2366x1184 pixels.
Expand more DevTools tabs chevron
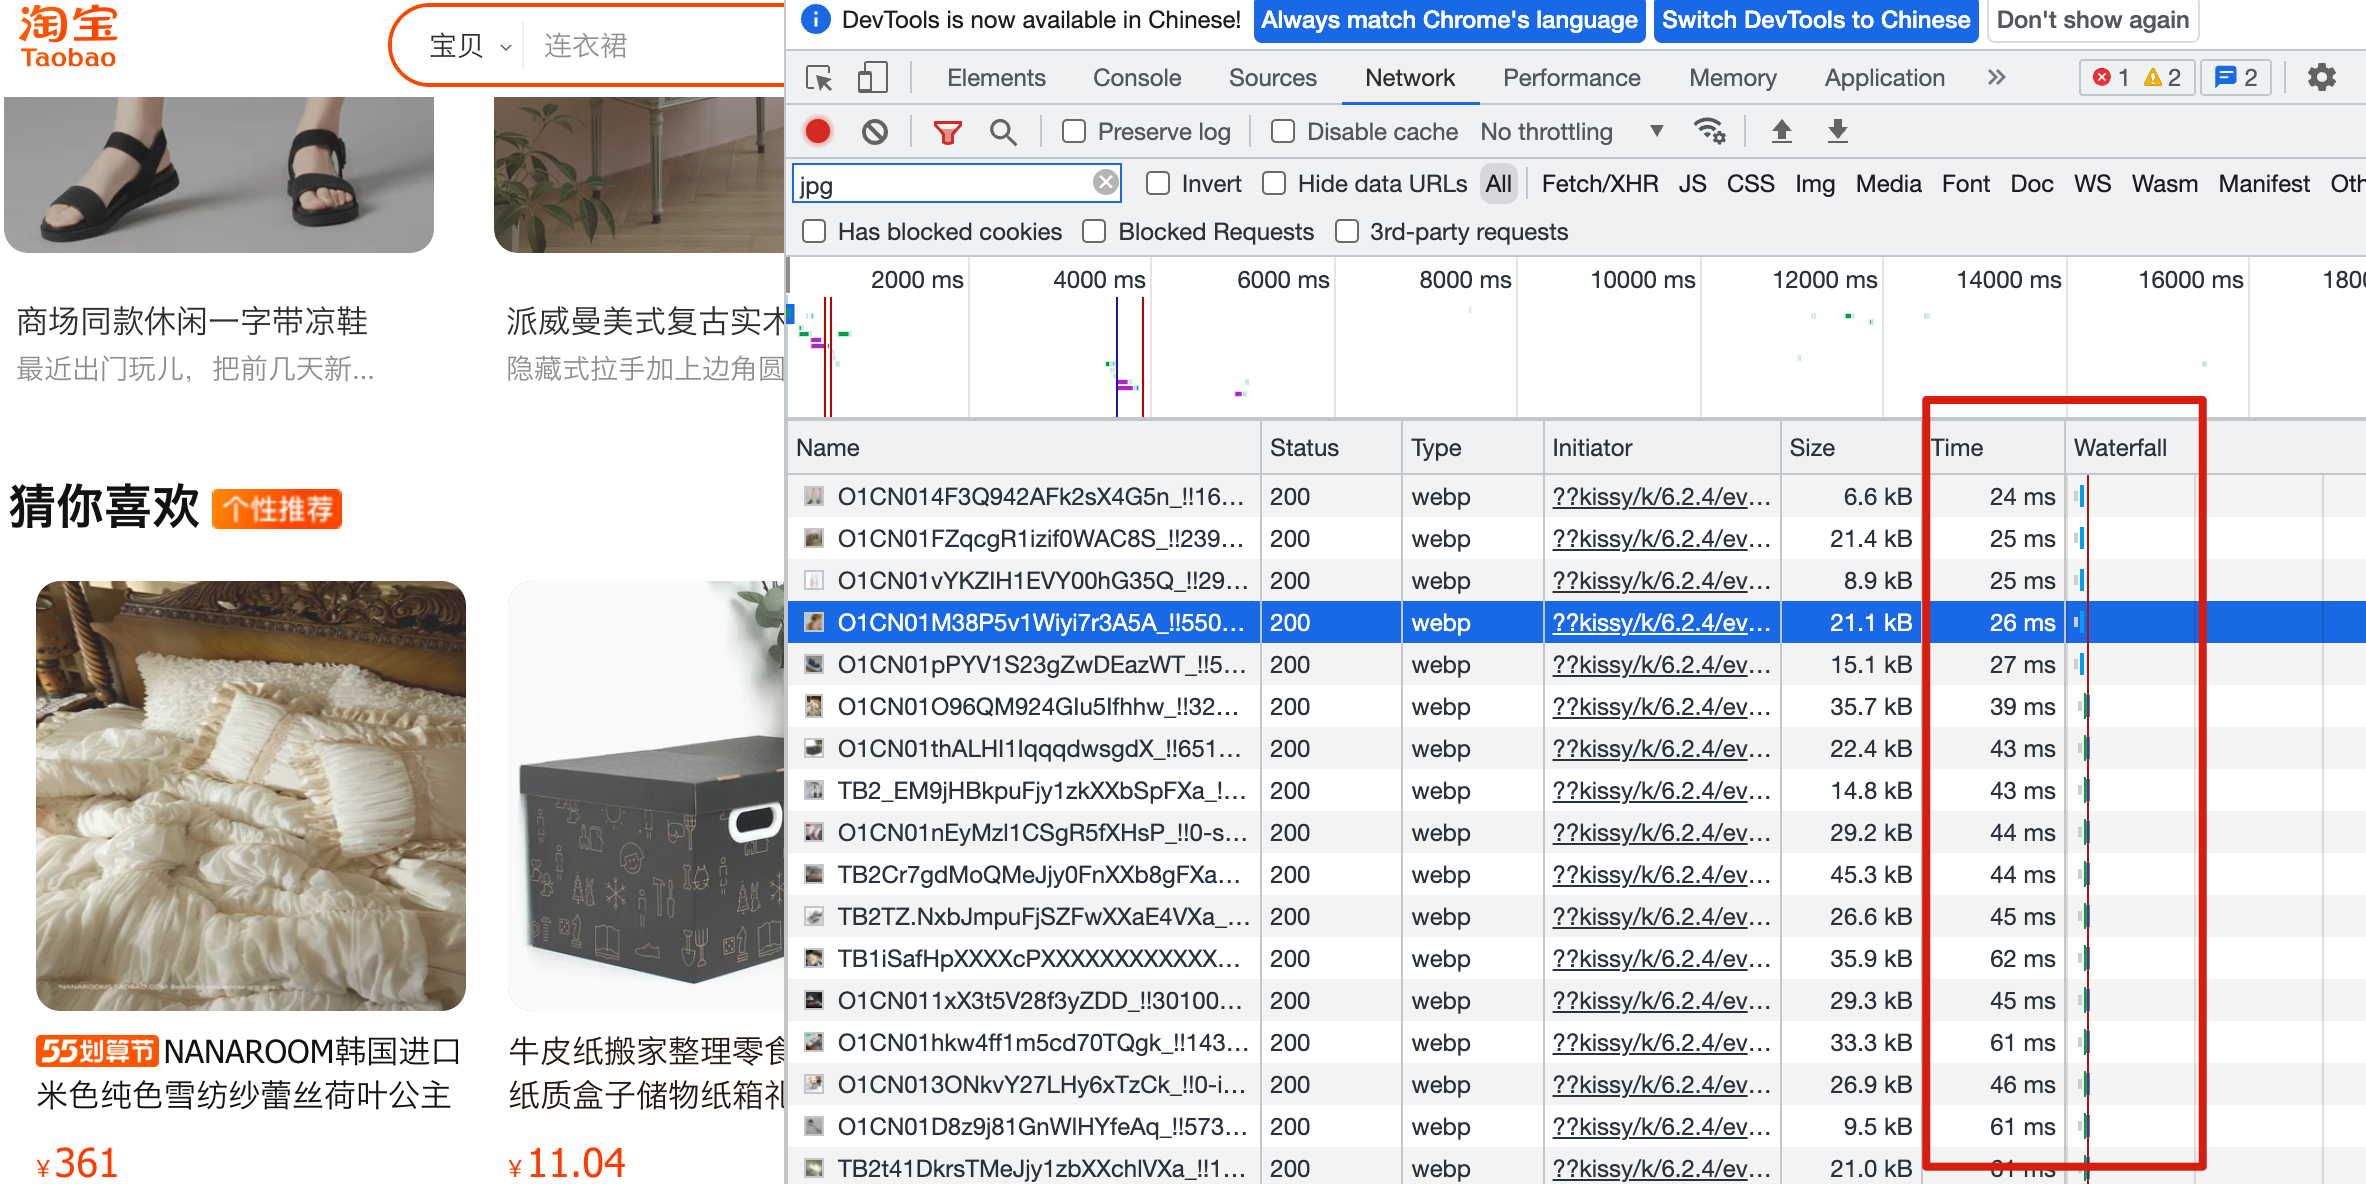(1996, 77)
